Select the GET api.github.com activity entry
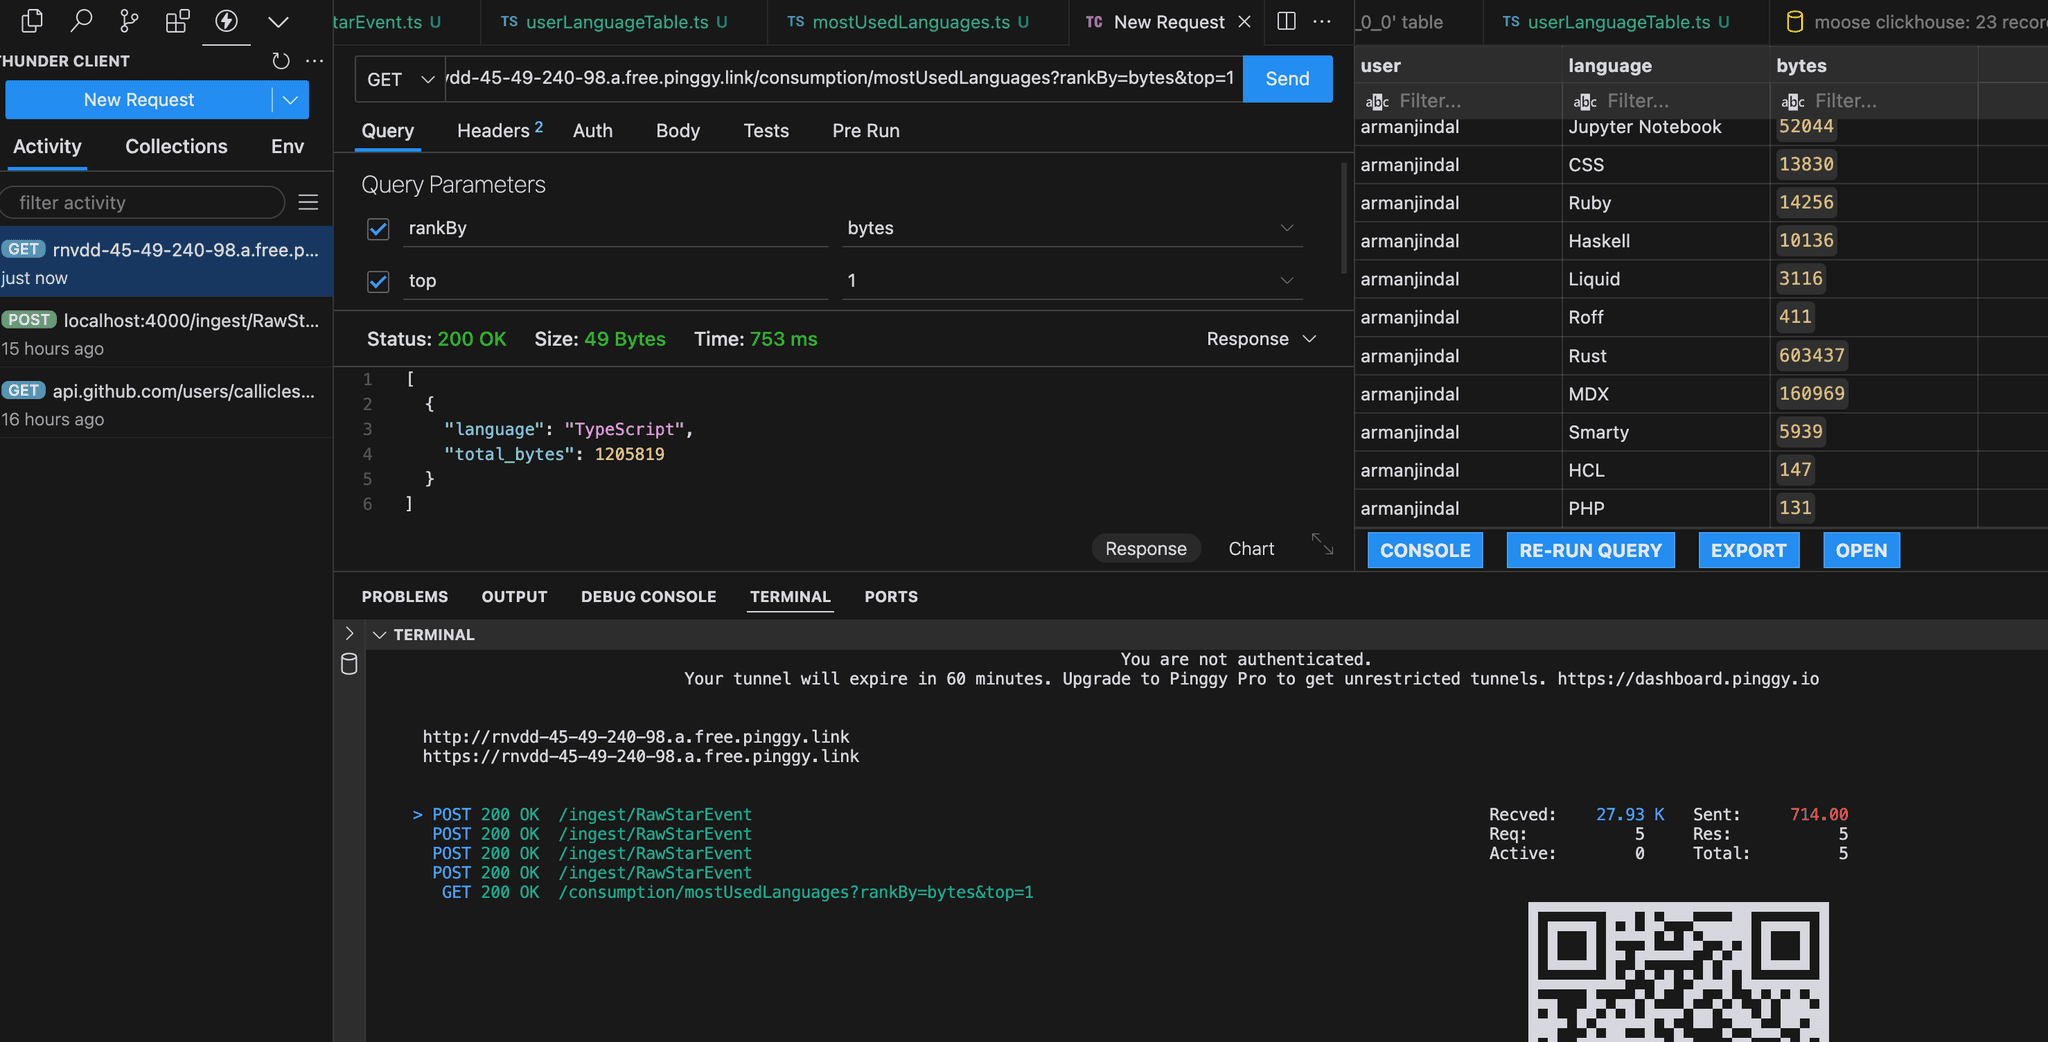Viewport: 2048px width, 1042px height. (166, 404)
